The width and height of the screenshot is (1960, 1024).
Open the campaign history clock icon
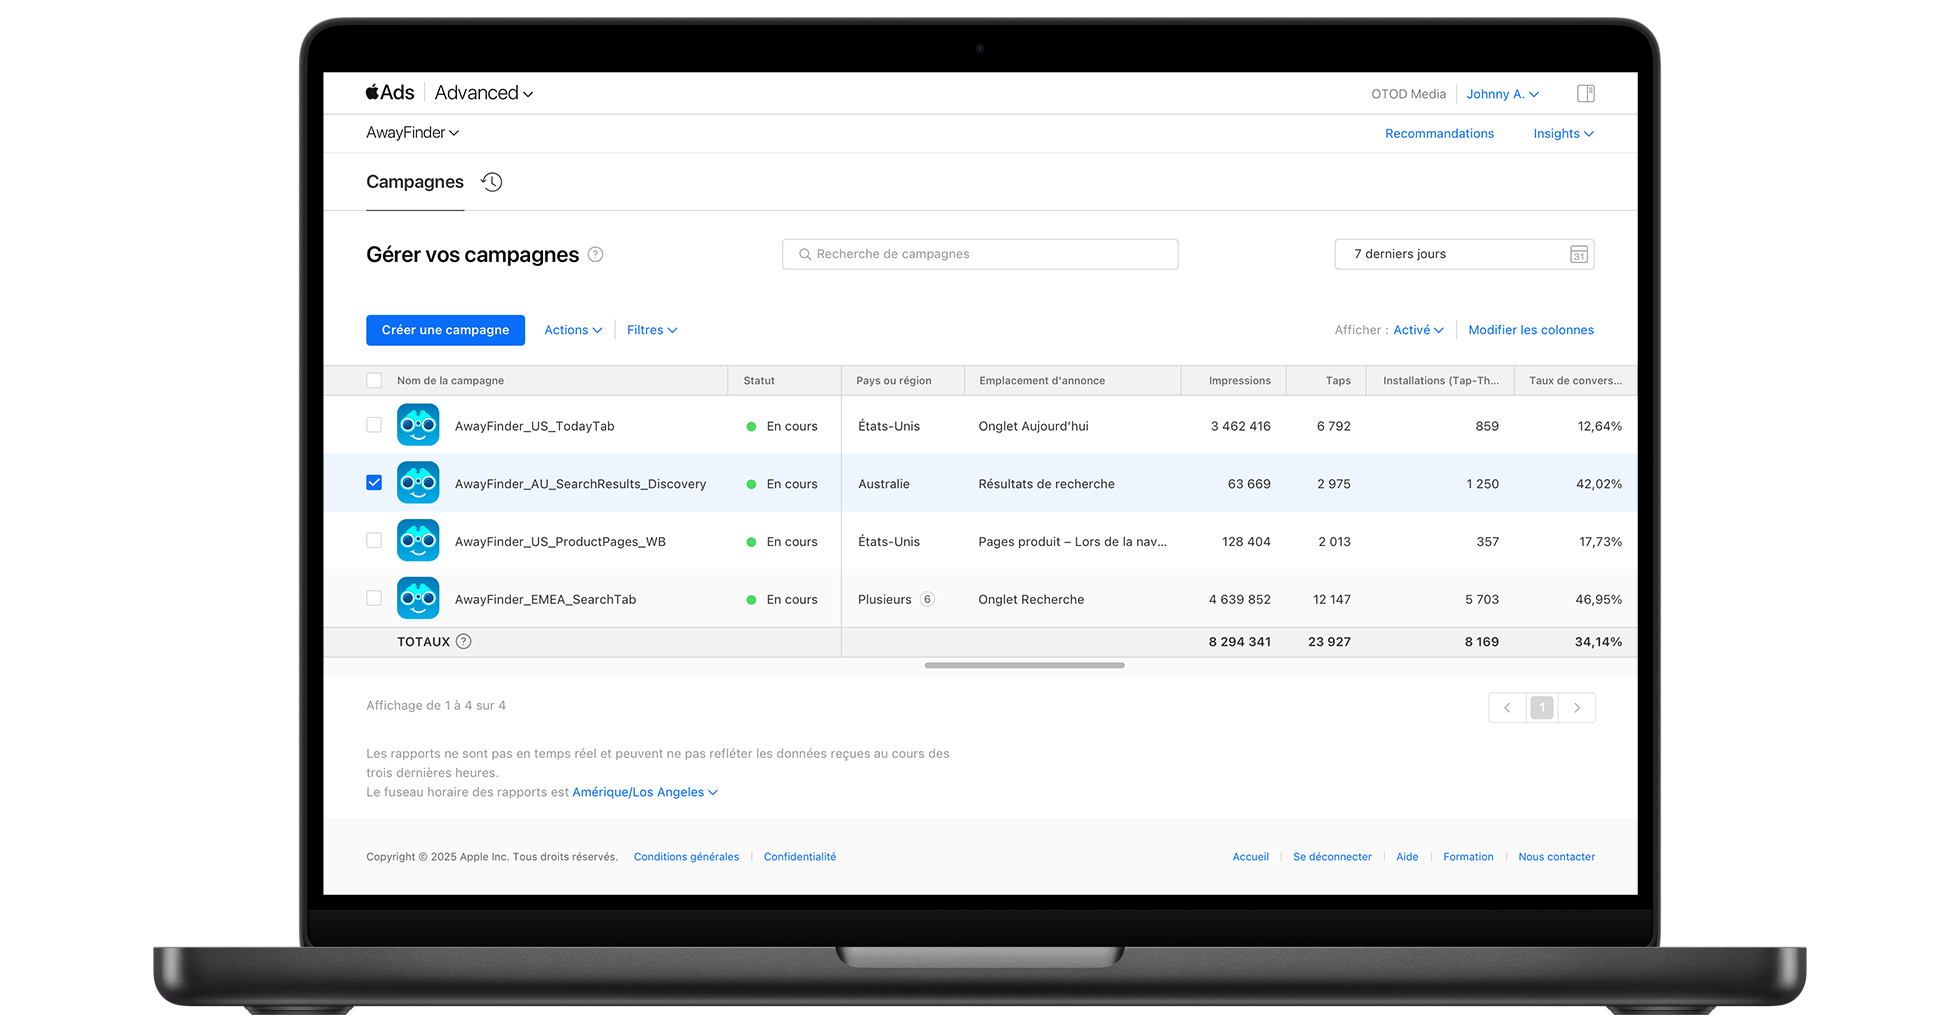pyautogui.click(x=491, y=182)
